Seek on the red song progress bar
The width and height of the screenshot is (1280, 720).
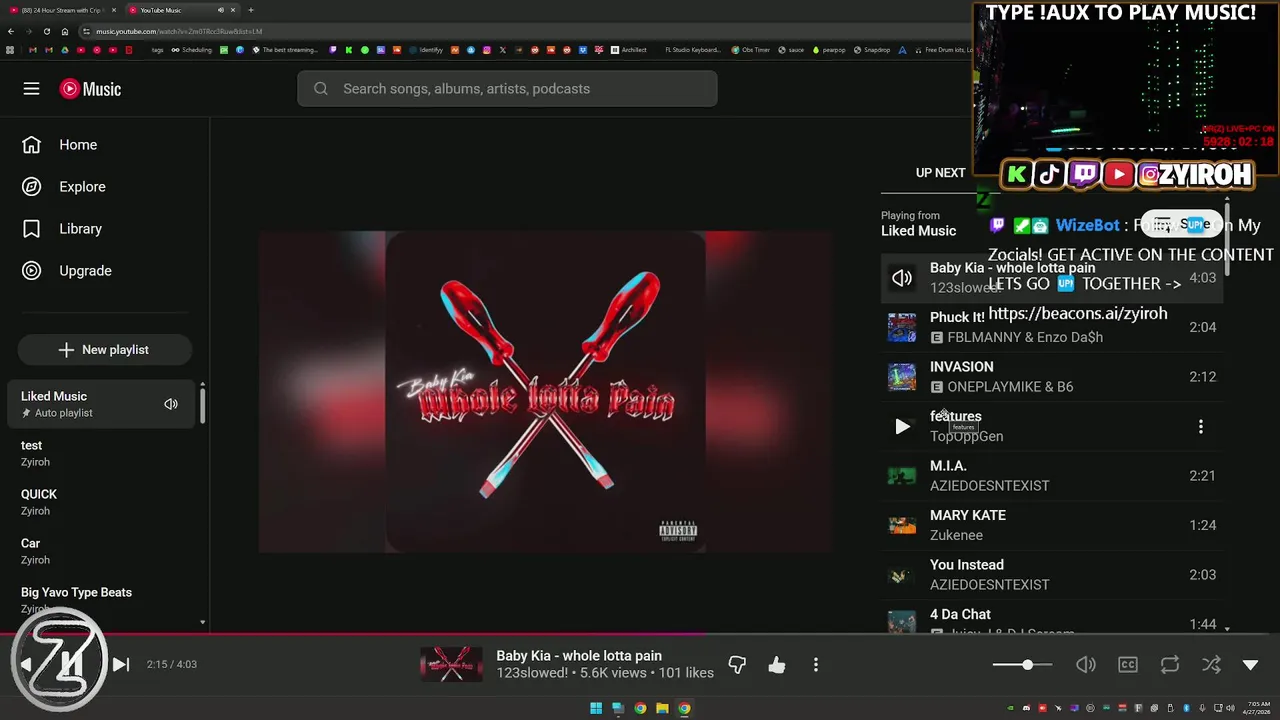(640, 633)
